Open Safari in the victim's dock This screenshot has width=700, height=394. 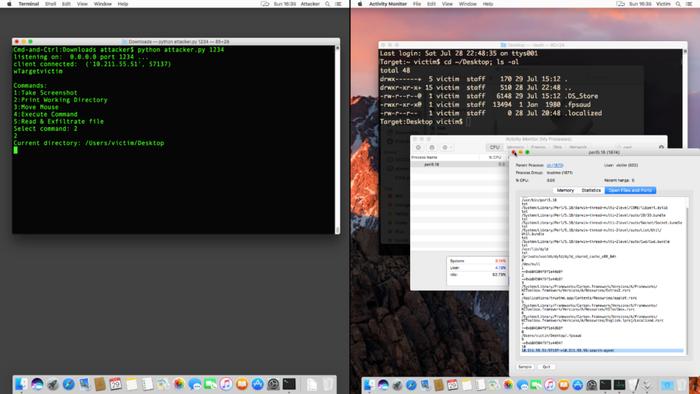pos(411,385)
